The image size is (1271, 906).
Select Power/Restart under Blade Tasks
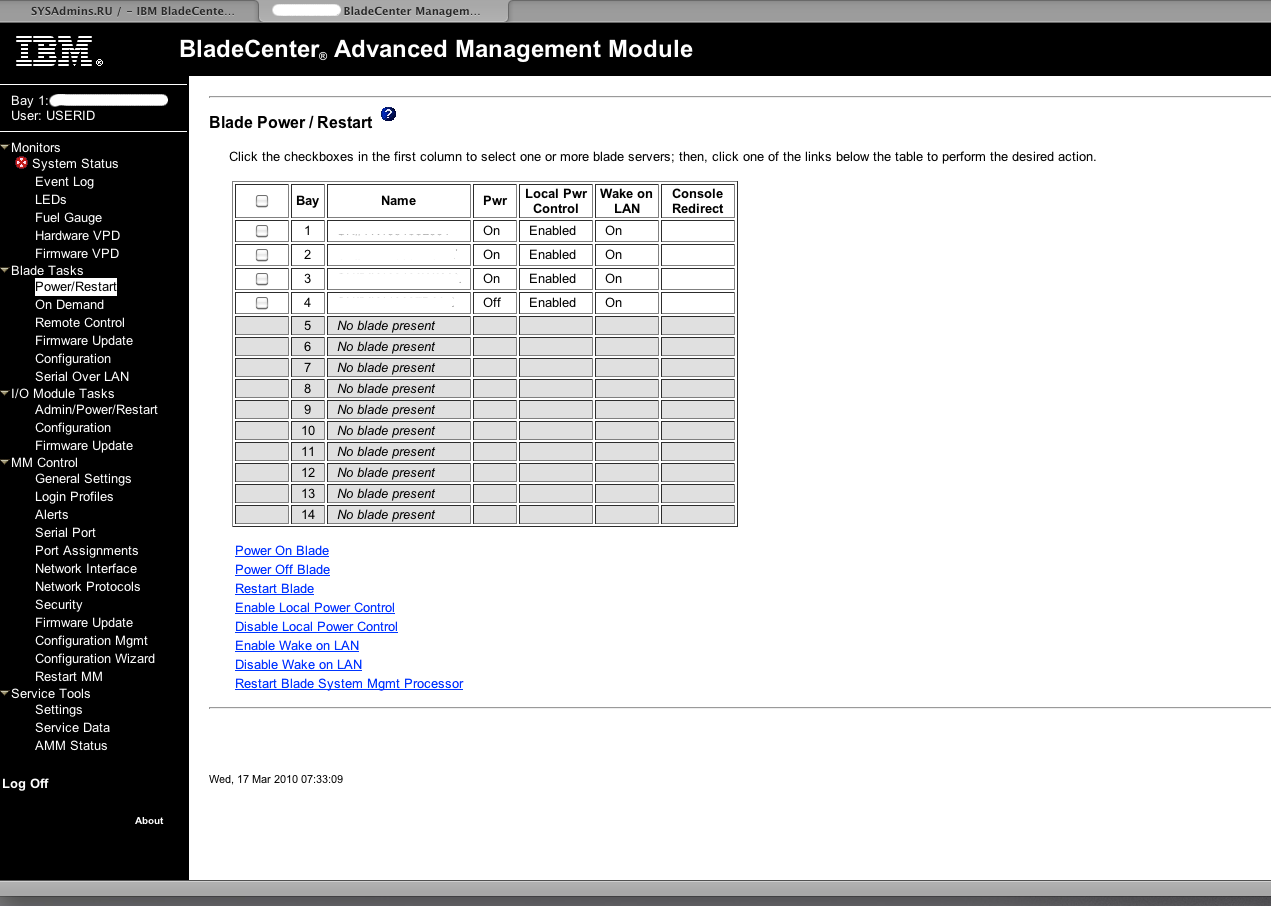pyautogui.click(x=76, y=287)
